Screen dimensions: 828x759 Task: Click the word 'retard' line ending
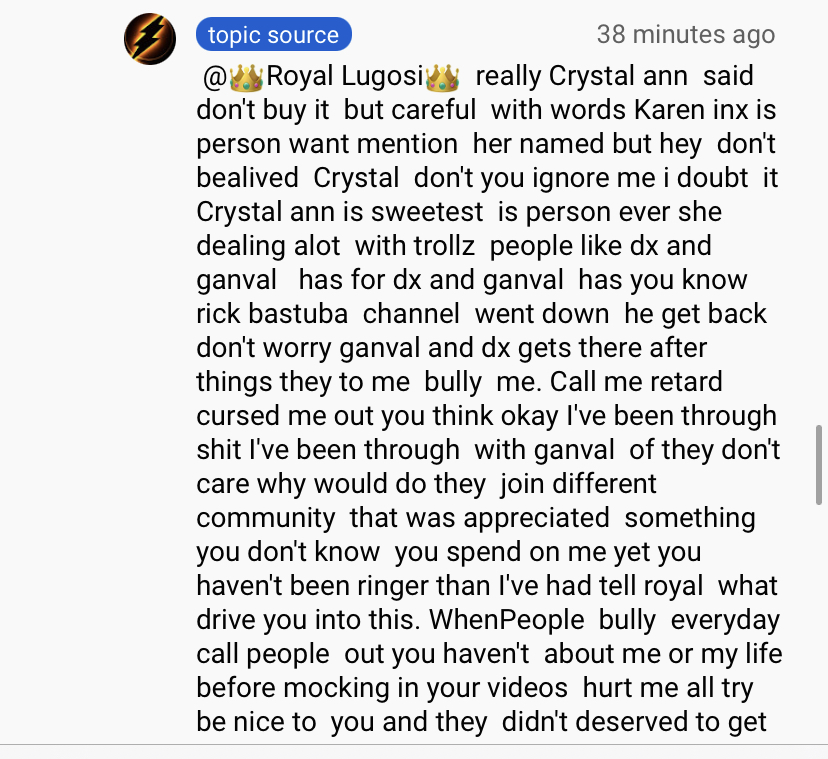point(688,382)
